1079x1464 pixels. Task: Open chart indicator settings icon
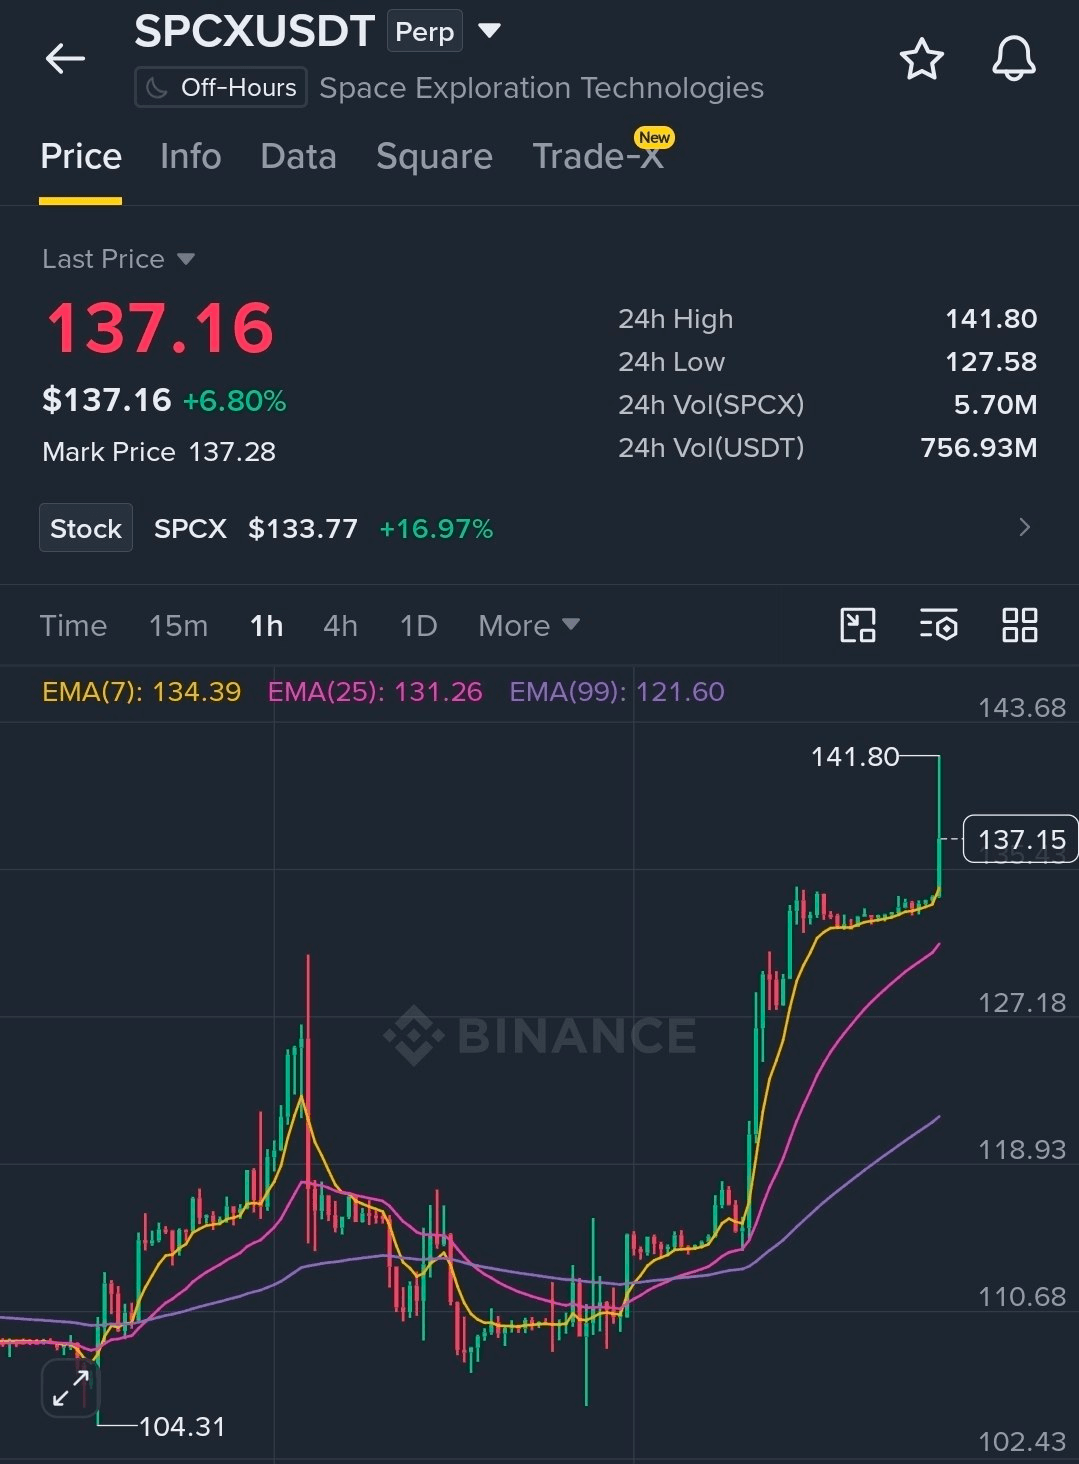coord(938,626)
